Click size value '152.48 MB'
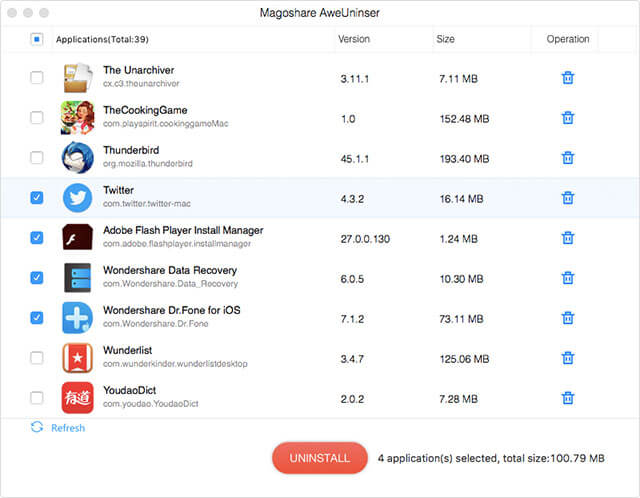Image resolution: width=640 pixels, height=498 pixels. (x=464, y=119)
